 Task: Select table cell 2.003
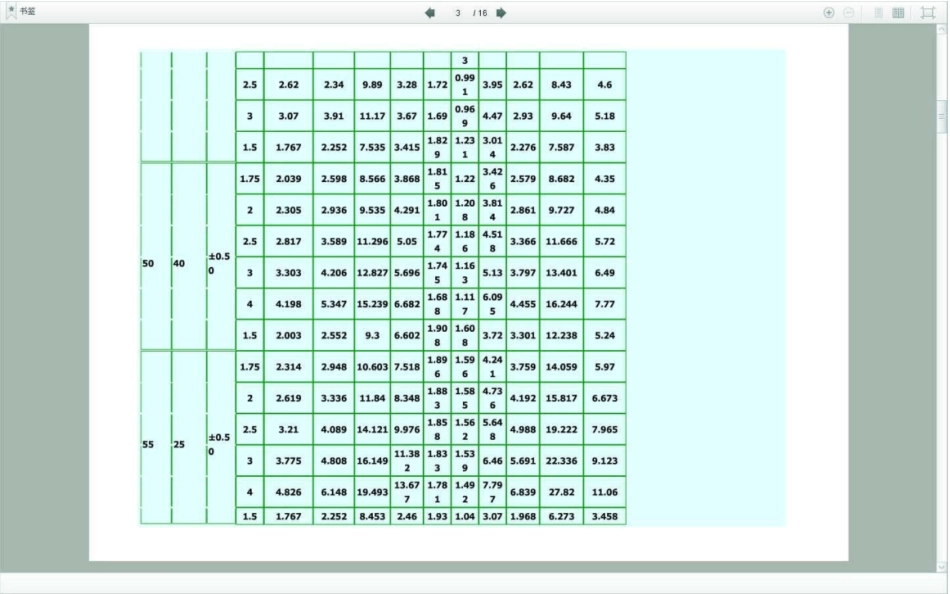coord(288,335)
